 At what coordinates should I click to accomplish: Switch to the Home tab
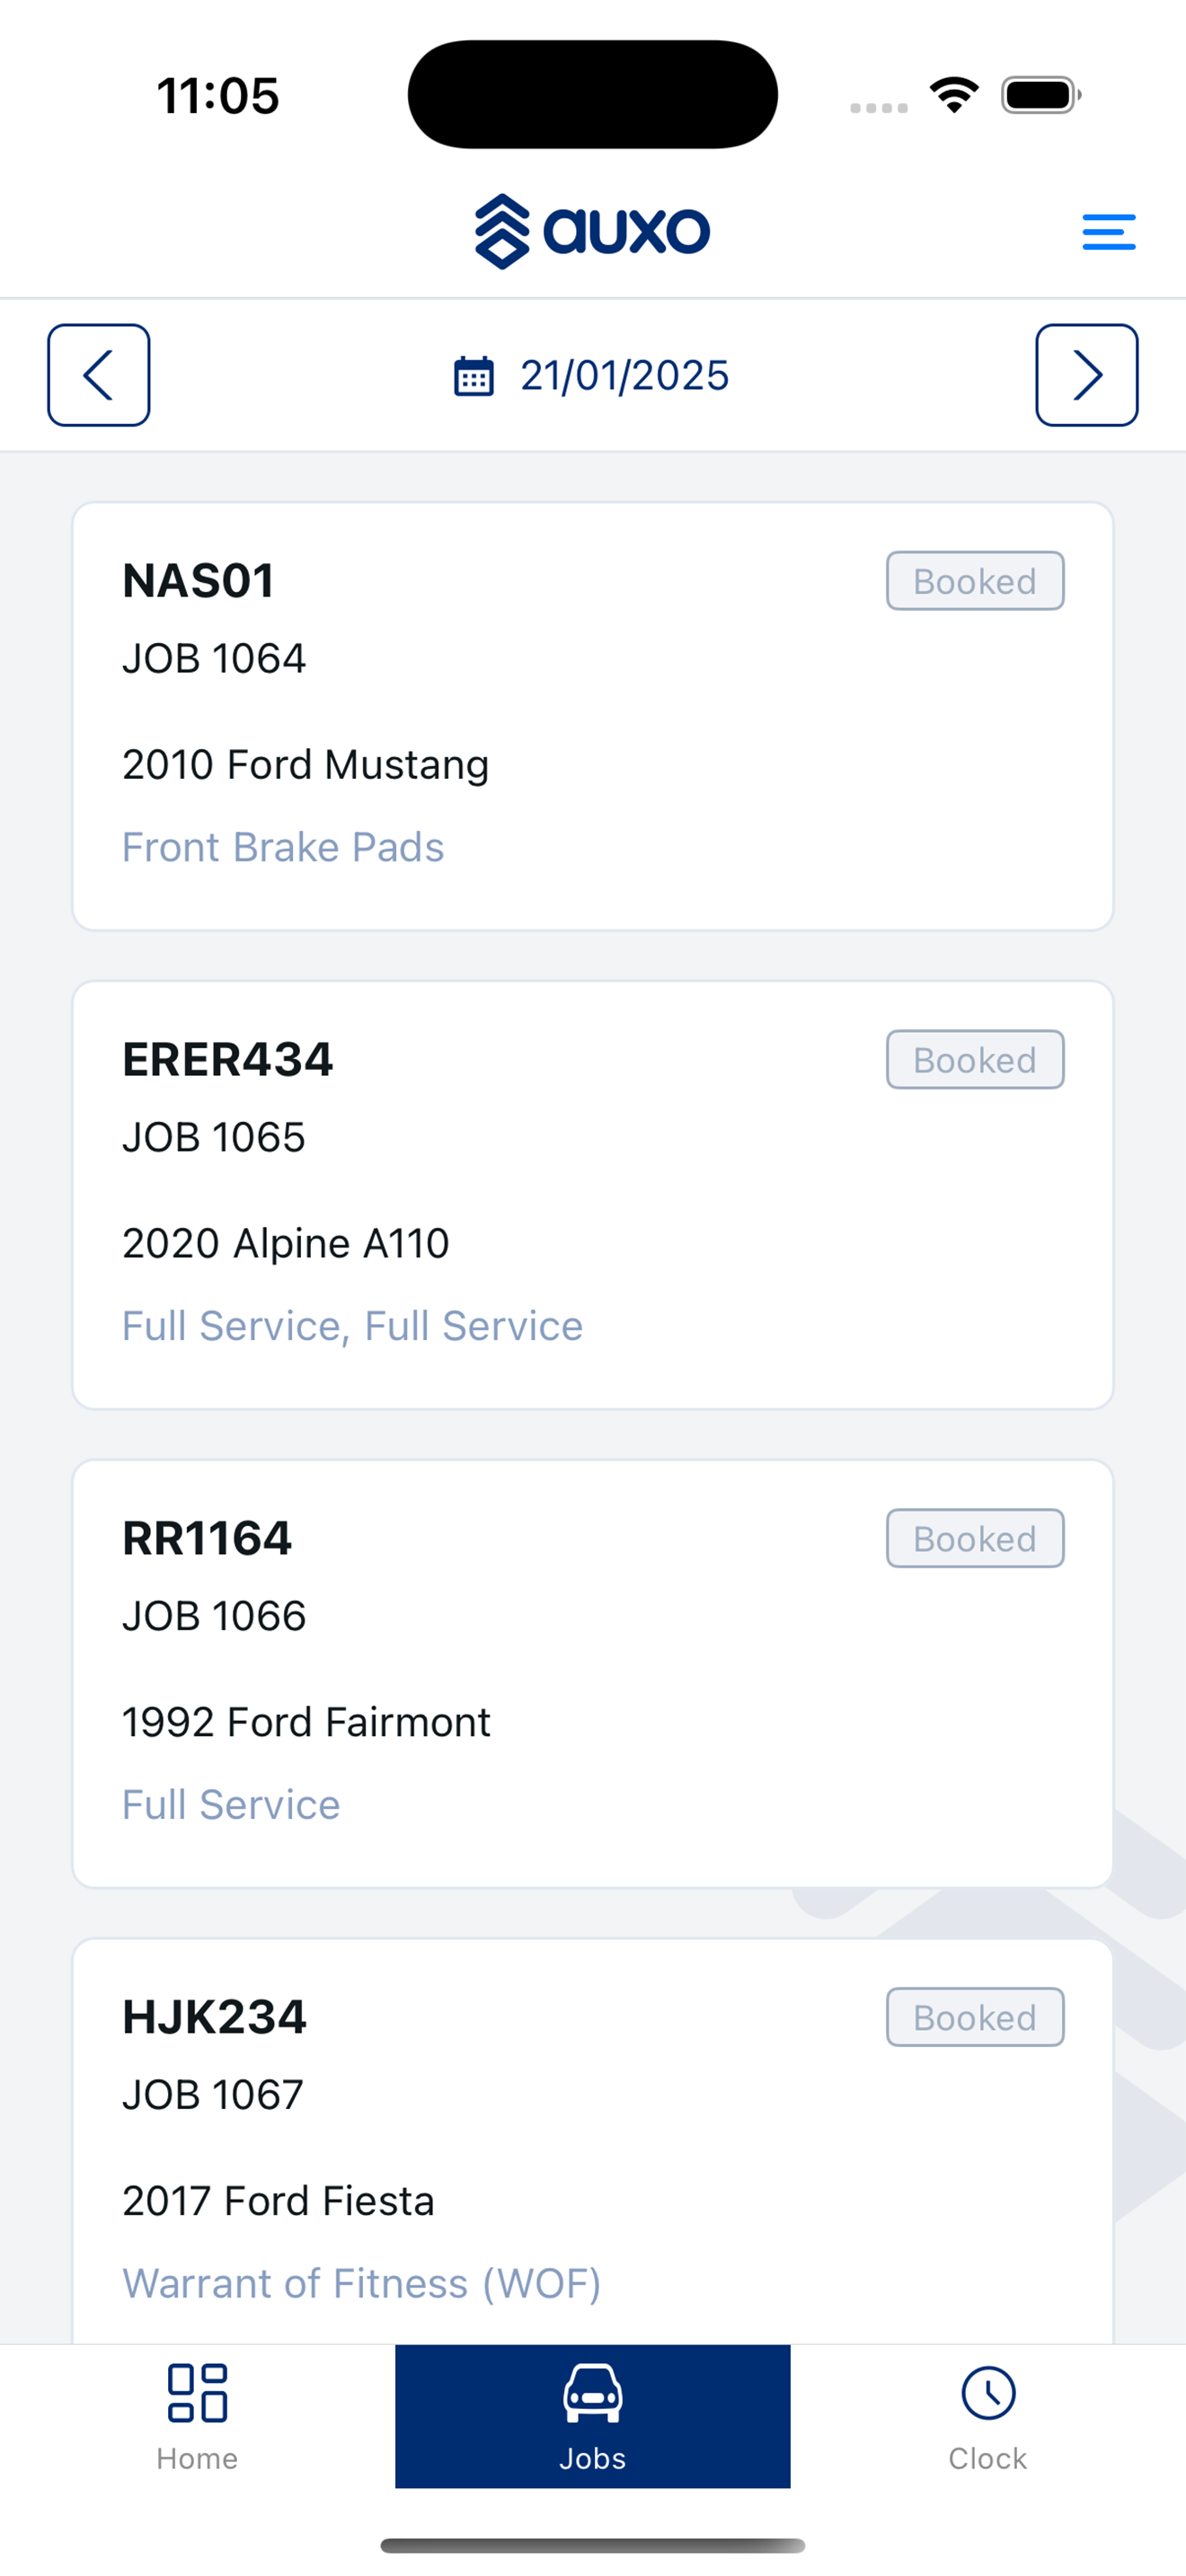pyautogui.click(x=197, y=2416)
